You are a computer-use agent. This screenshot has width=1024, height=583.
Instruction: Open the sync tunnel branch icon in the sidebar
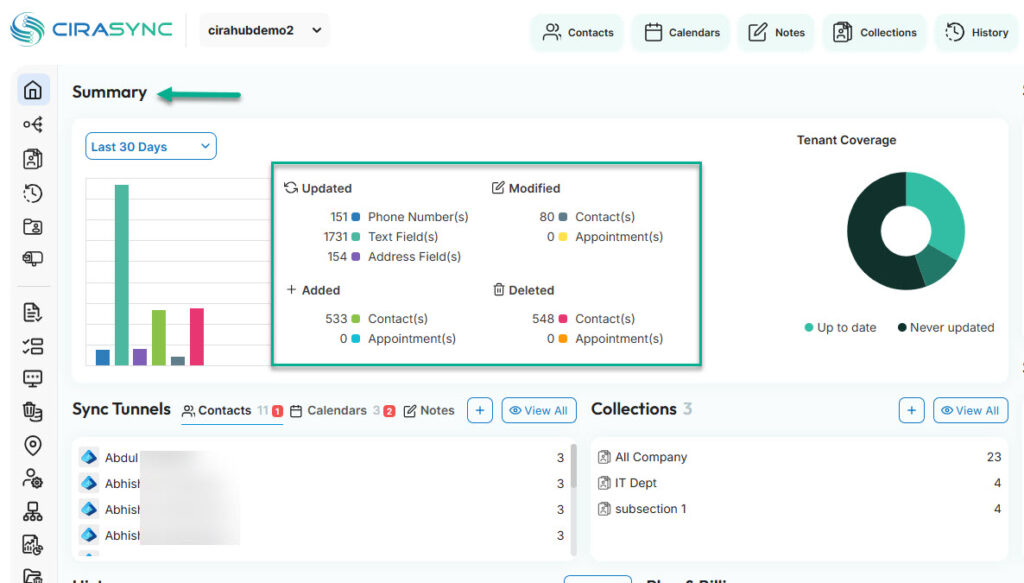(33, 124)
